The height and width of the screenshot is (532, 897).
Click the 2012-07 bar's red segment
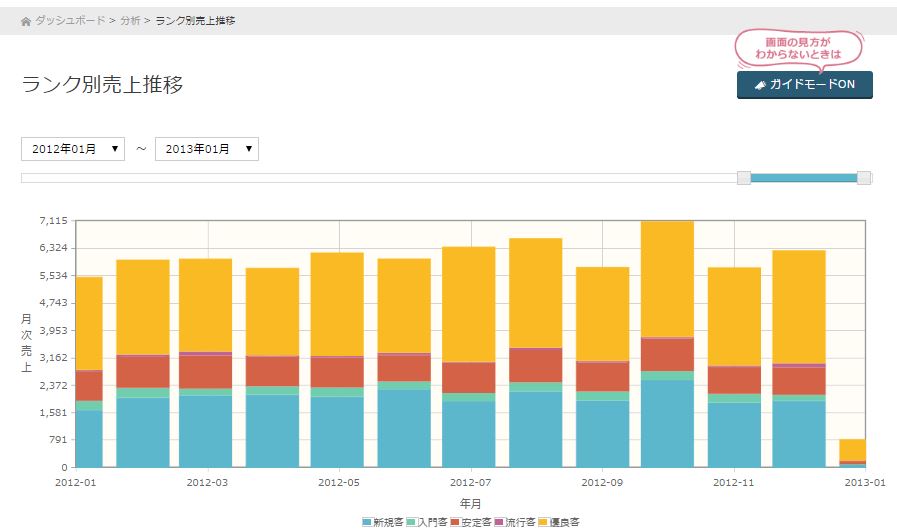coord(469,377)
